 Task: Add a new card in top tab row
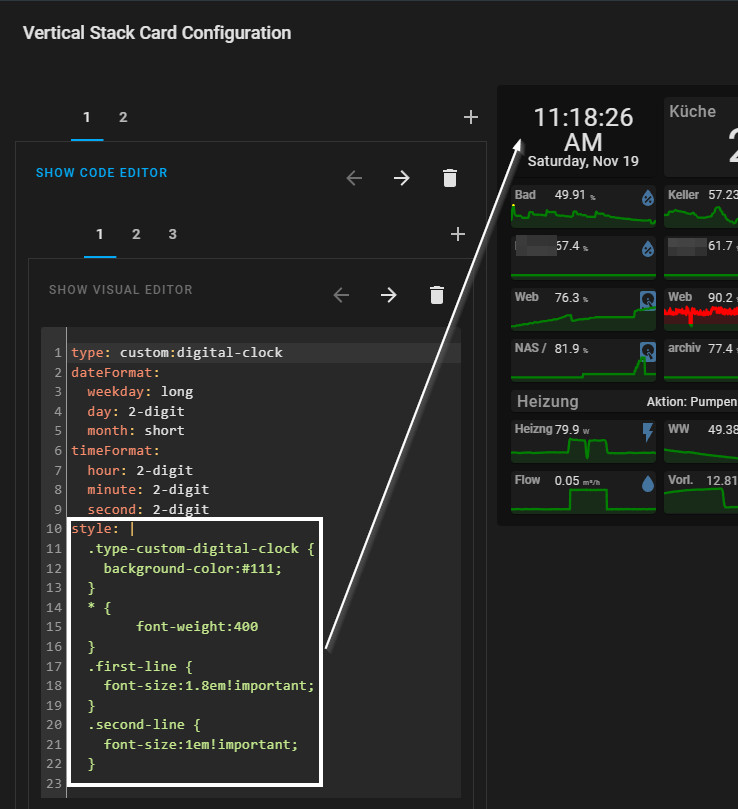click(471, 118)
